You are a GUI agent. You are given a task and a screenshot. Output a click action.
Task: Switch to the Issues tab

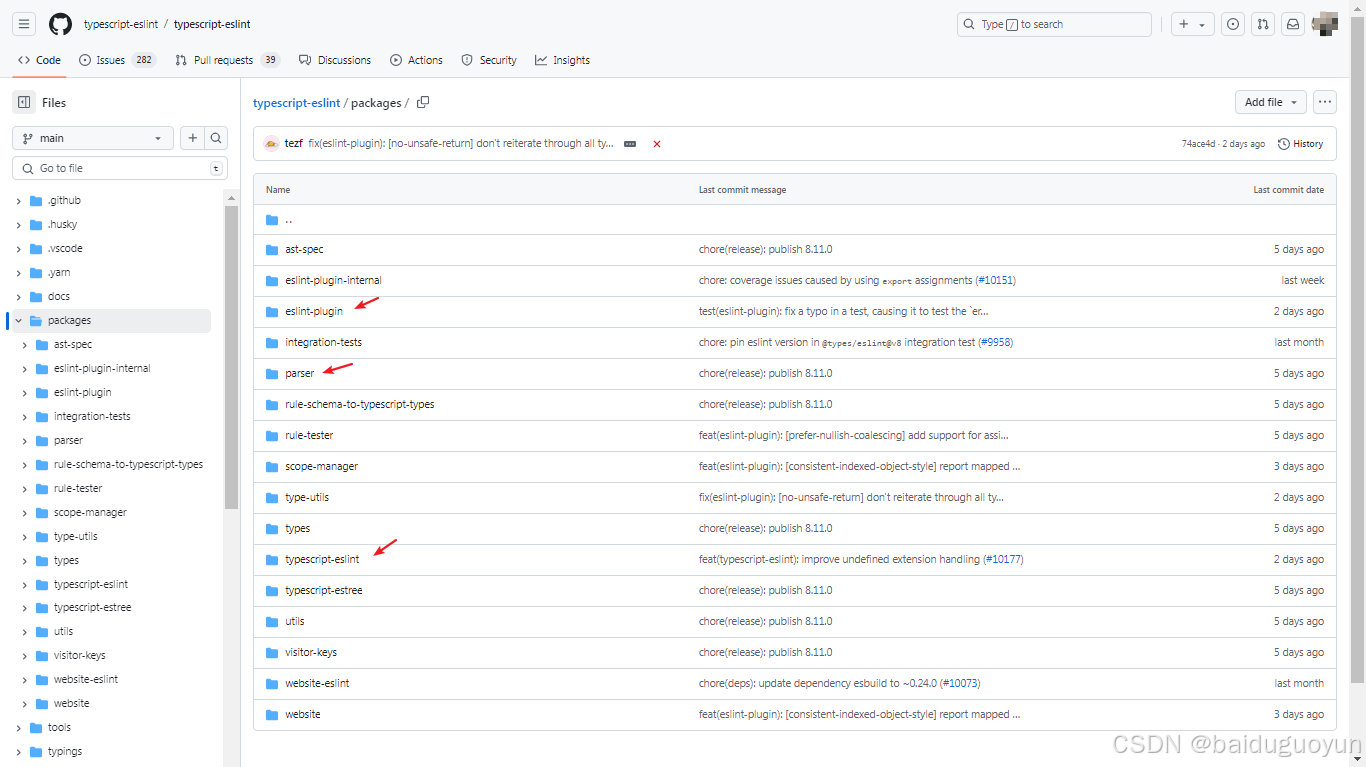(x=117, y=60)
